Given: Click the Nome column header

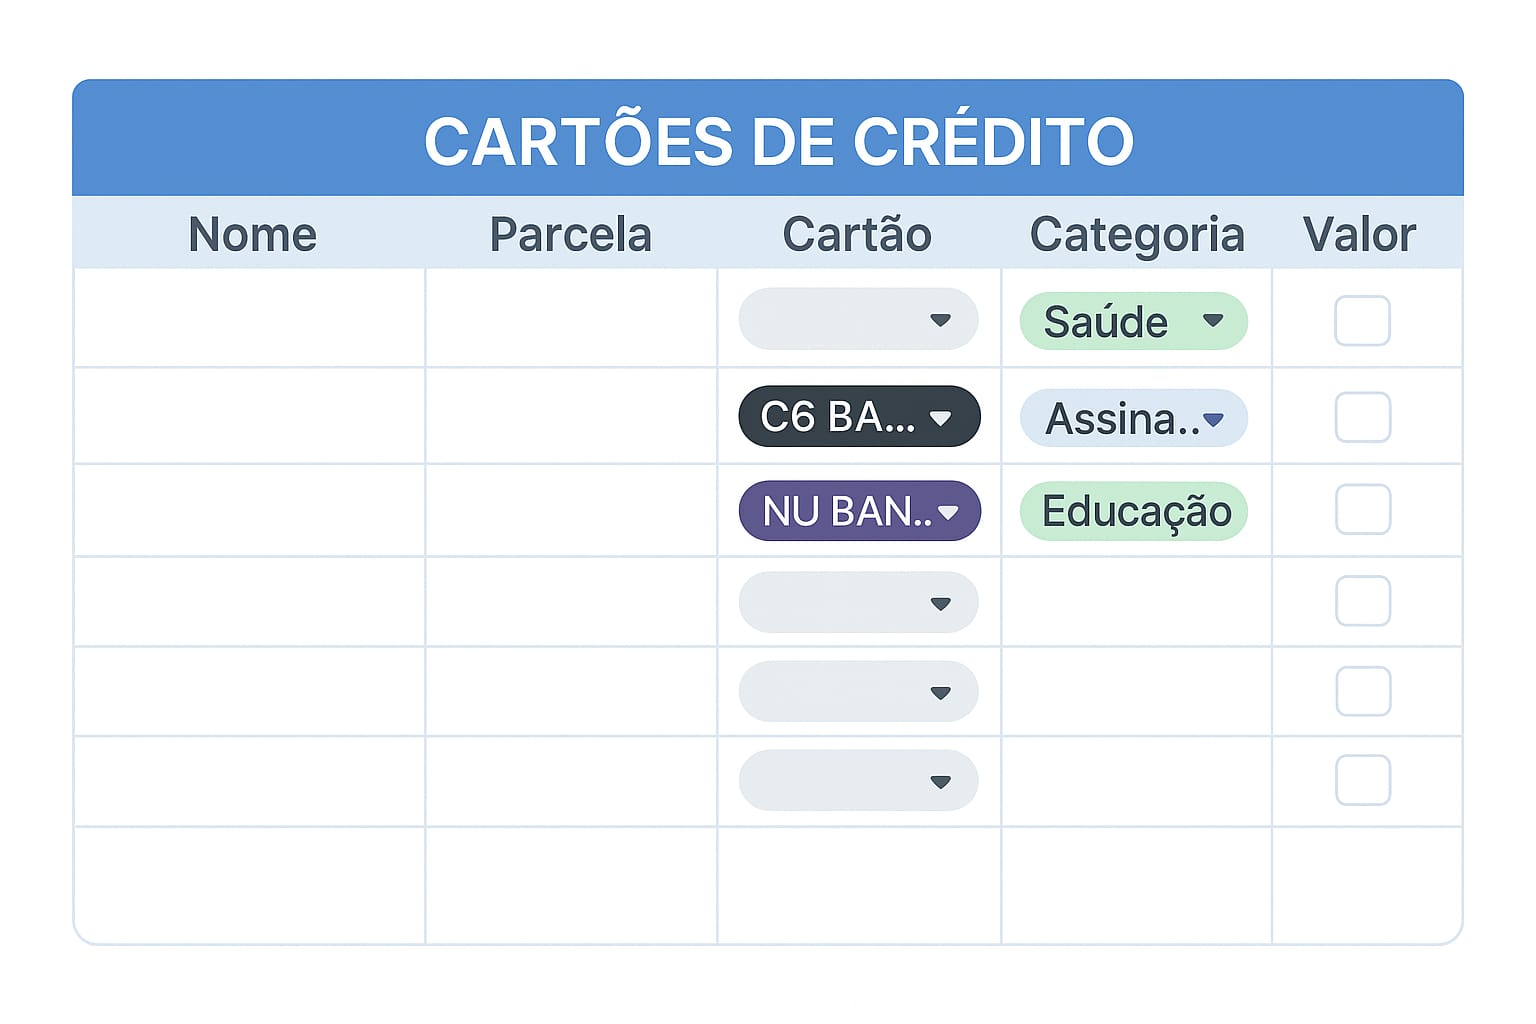Looking at the screenshot, I should (x=252, y=235).
